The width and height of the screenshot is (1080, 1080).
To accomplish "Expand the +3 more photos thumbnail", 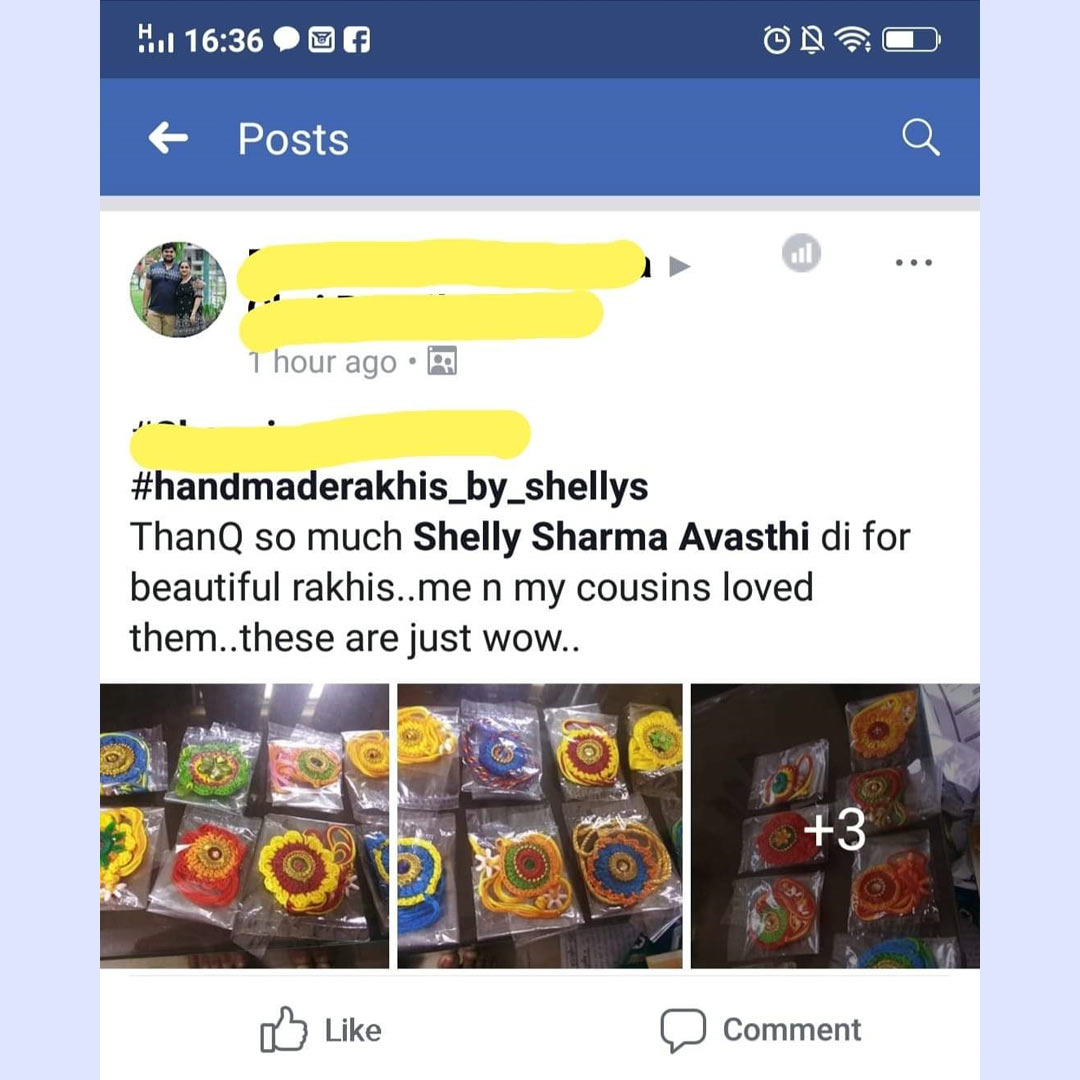I will 835,826.
